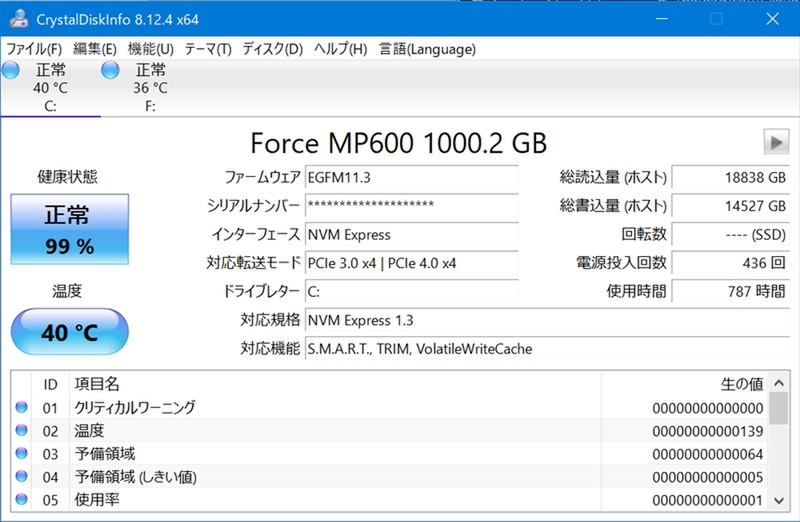This screenshot has width=800, height=522.
Task: Open the ディスク(D) menu
Action: click(272, 49)
